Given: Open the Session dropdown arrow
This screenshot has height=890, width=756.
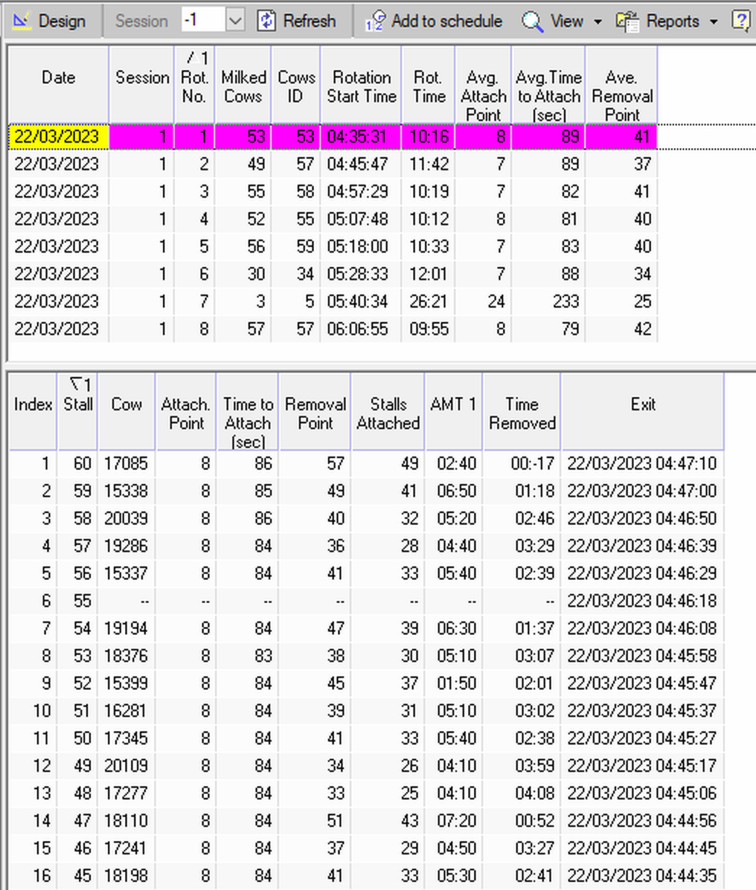Looking at the screenshot, I should click(235, 21).
